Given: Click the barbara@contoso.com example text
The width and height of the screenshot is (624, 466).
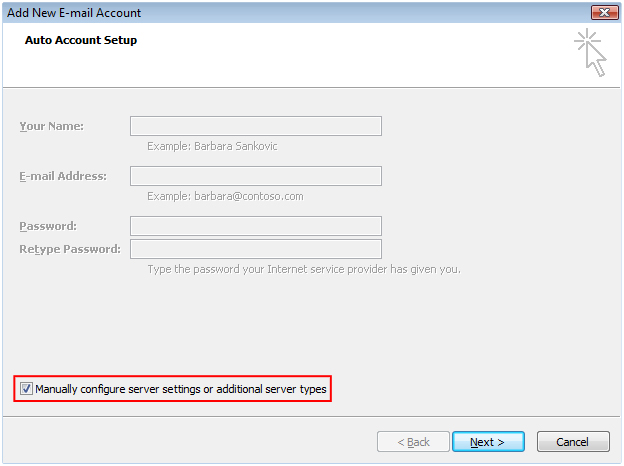Looking at the screenshot, I should point(249,197).
